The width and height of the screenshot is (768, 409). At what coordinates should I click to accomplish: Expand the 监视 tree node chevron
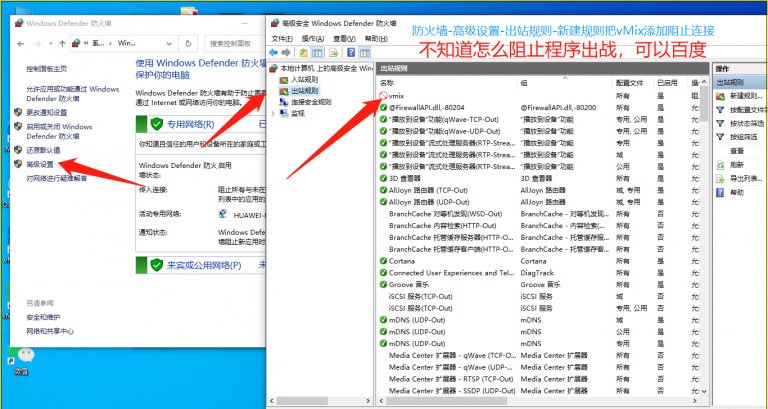[x=273, y=114]
